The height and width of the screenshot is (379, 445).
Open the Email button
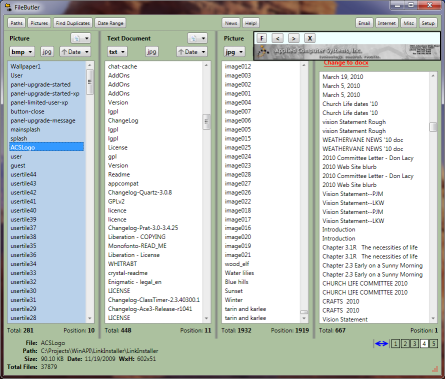coord(364,23)
